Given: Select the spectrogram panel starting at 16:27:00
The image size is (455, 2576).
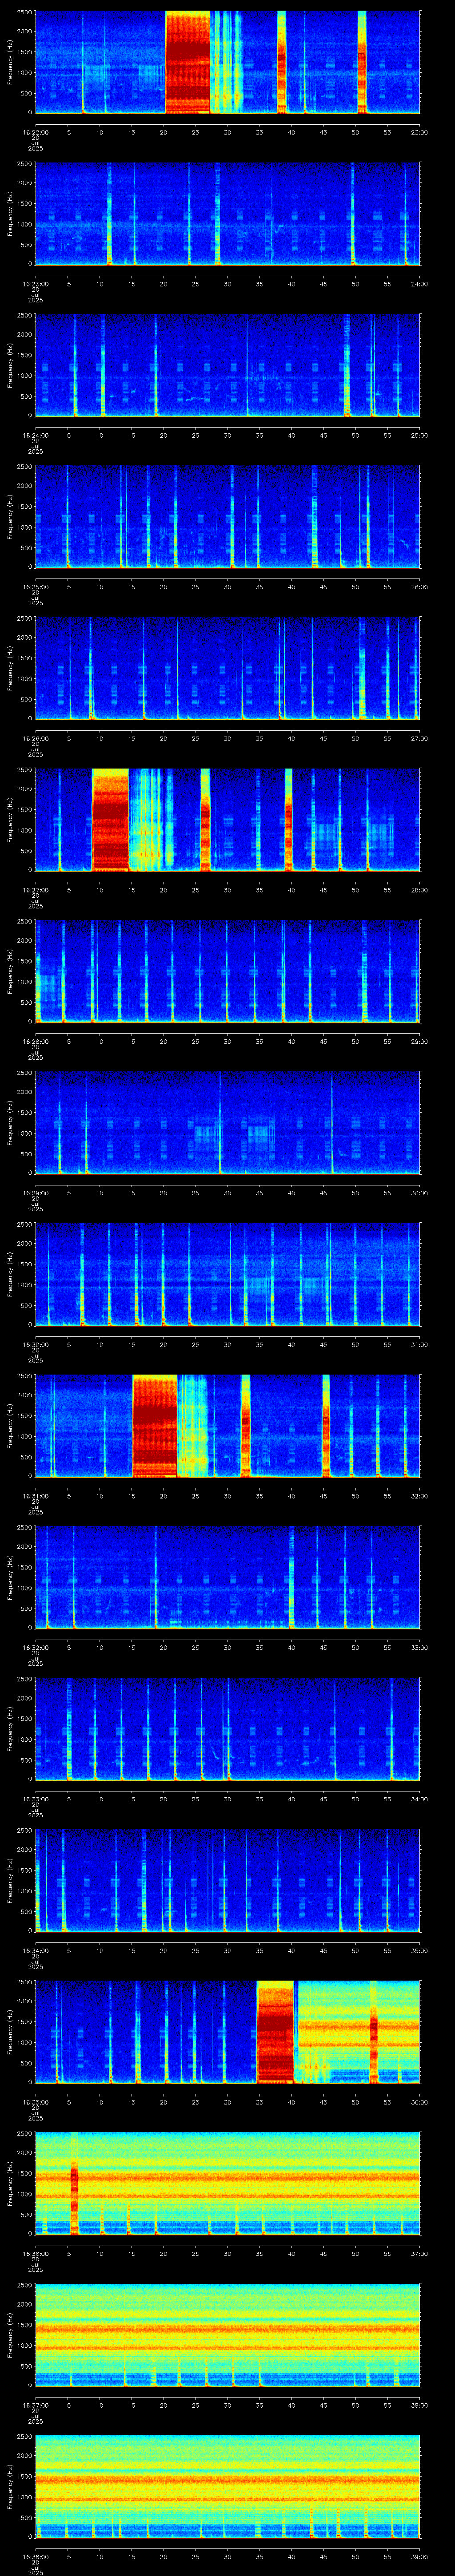Looking at the screenshot, I should 227,819.
